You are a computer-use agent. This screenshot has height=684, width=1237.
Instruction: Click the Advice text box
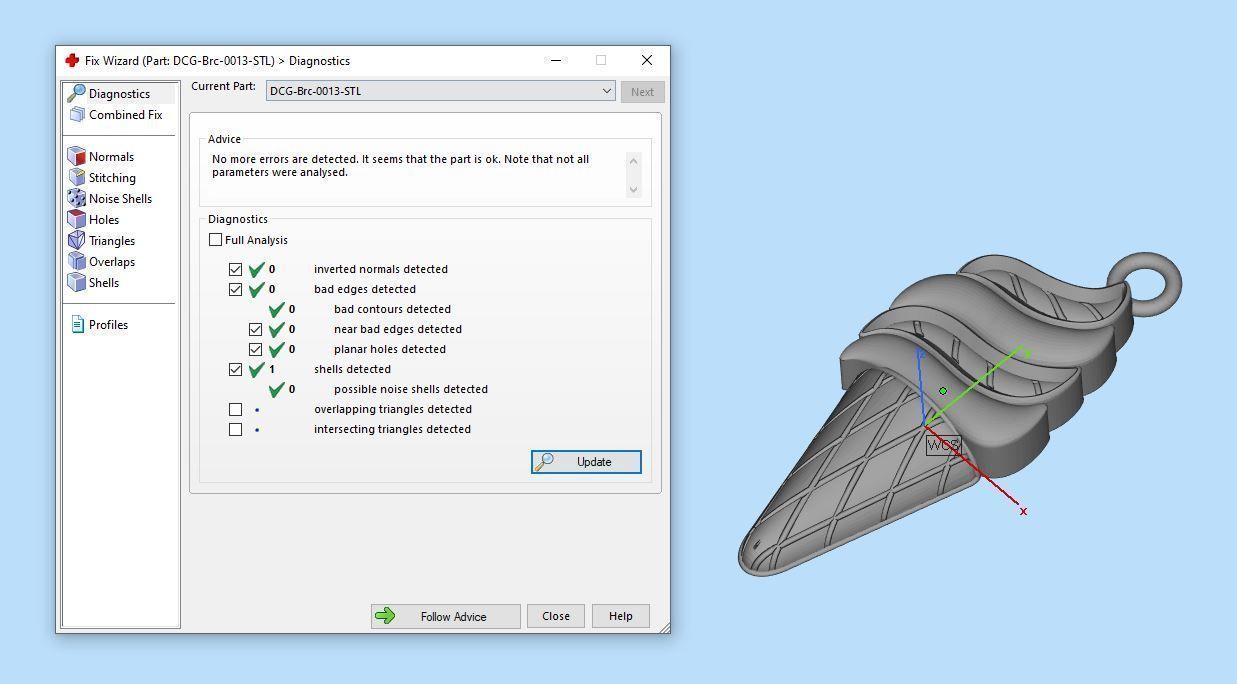pyautogui.click(x=417, y=174)
